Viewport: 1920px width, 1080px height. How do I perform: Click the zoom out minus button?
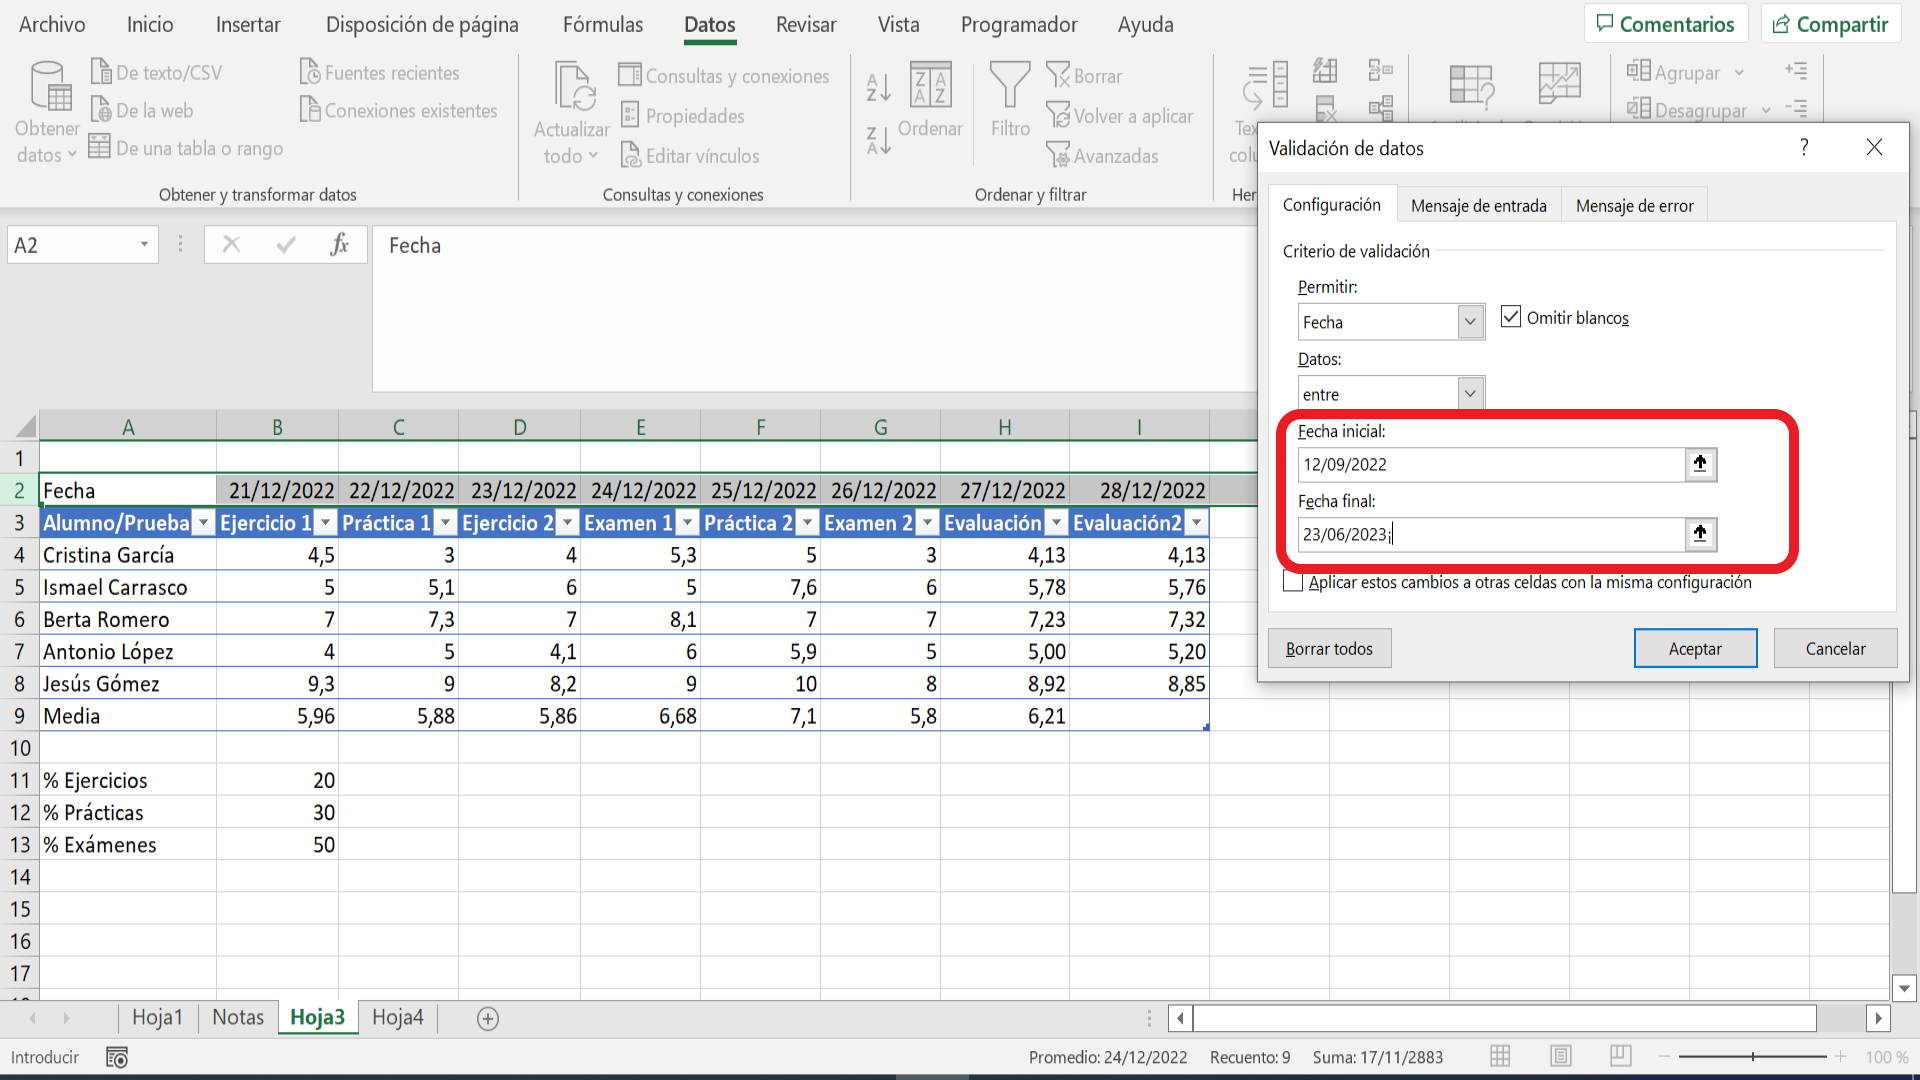click(x=1664, y=1057)
